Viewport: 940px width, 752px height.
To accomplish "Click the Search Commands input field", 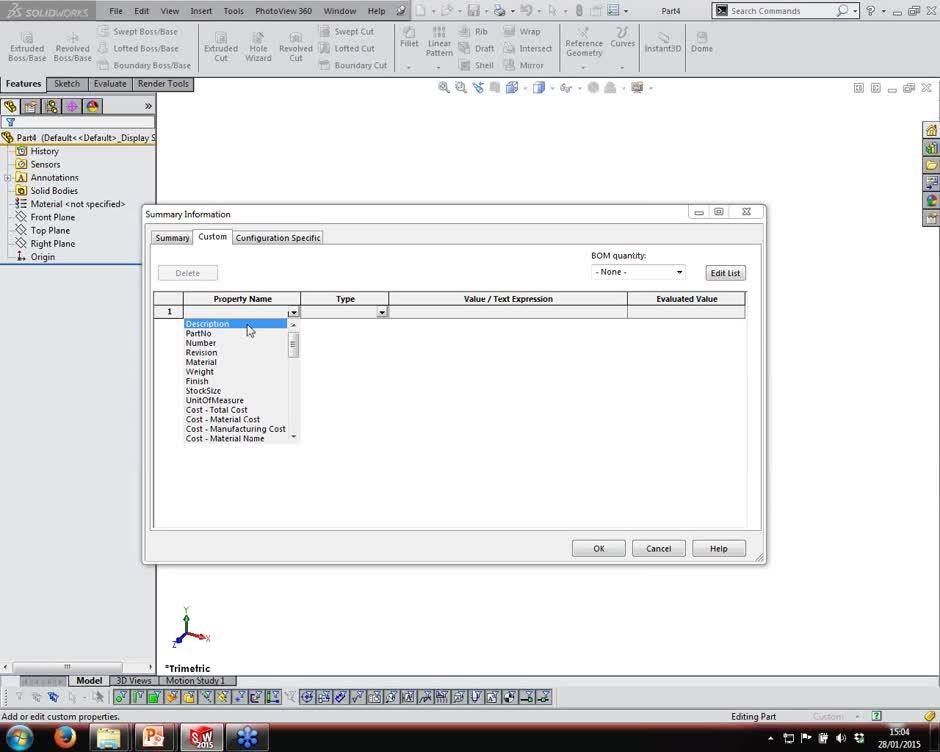I will pos(780,11).
